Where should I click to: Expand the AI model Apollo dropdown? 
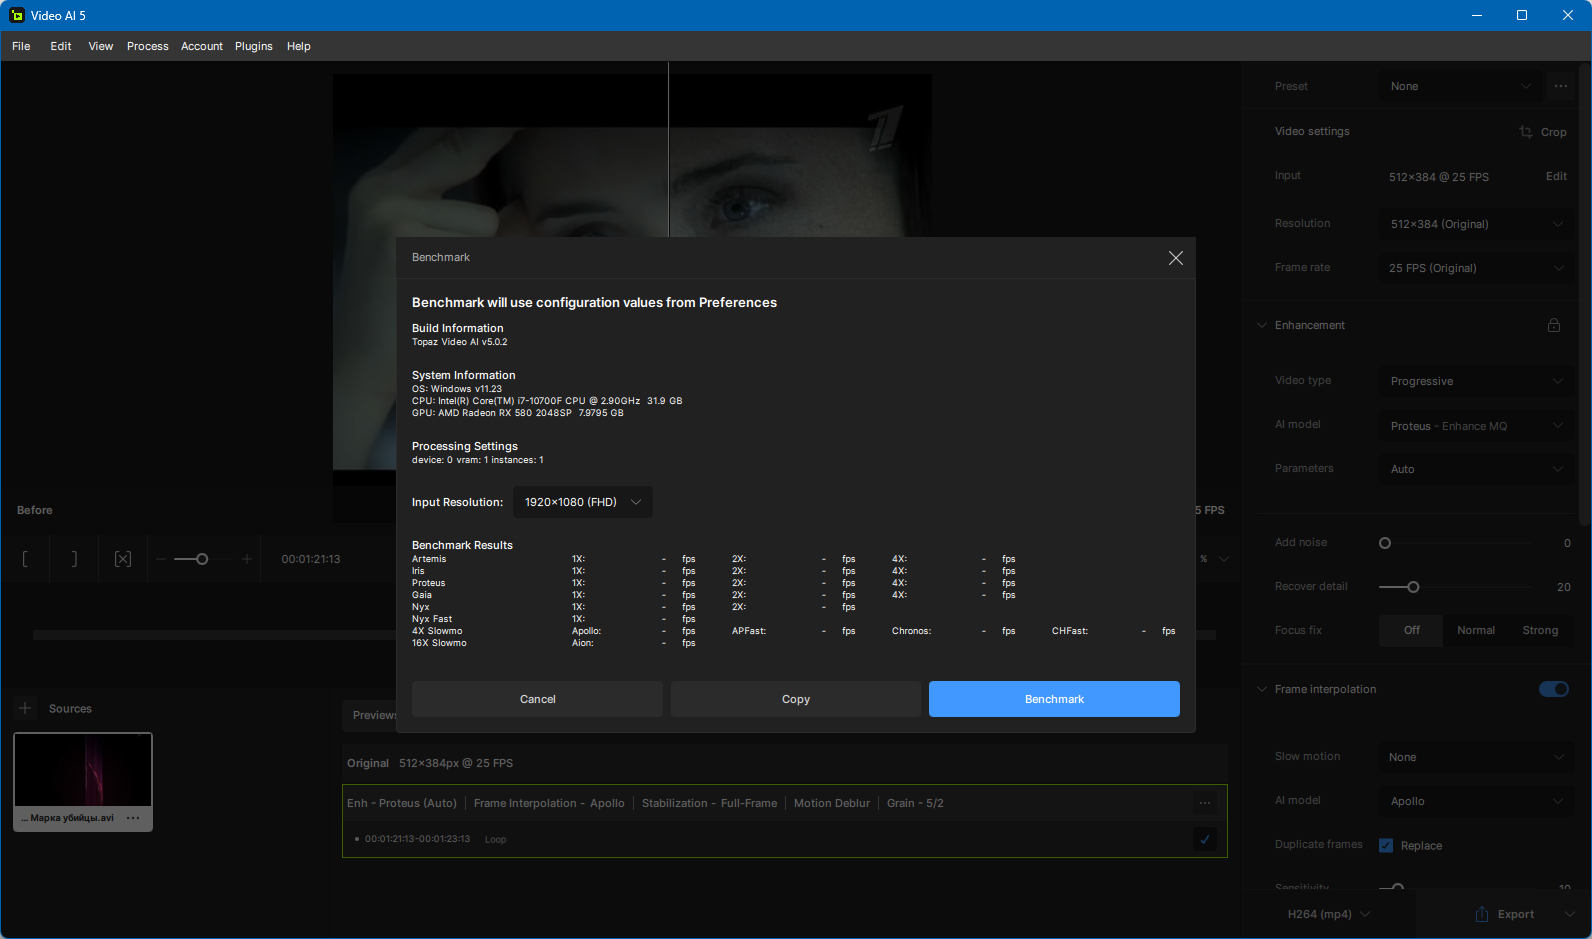1476,801
